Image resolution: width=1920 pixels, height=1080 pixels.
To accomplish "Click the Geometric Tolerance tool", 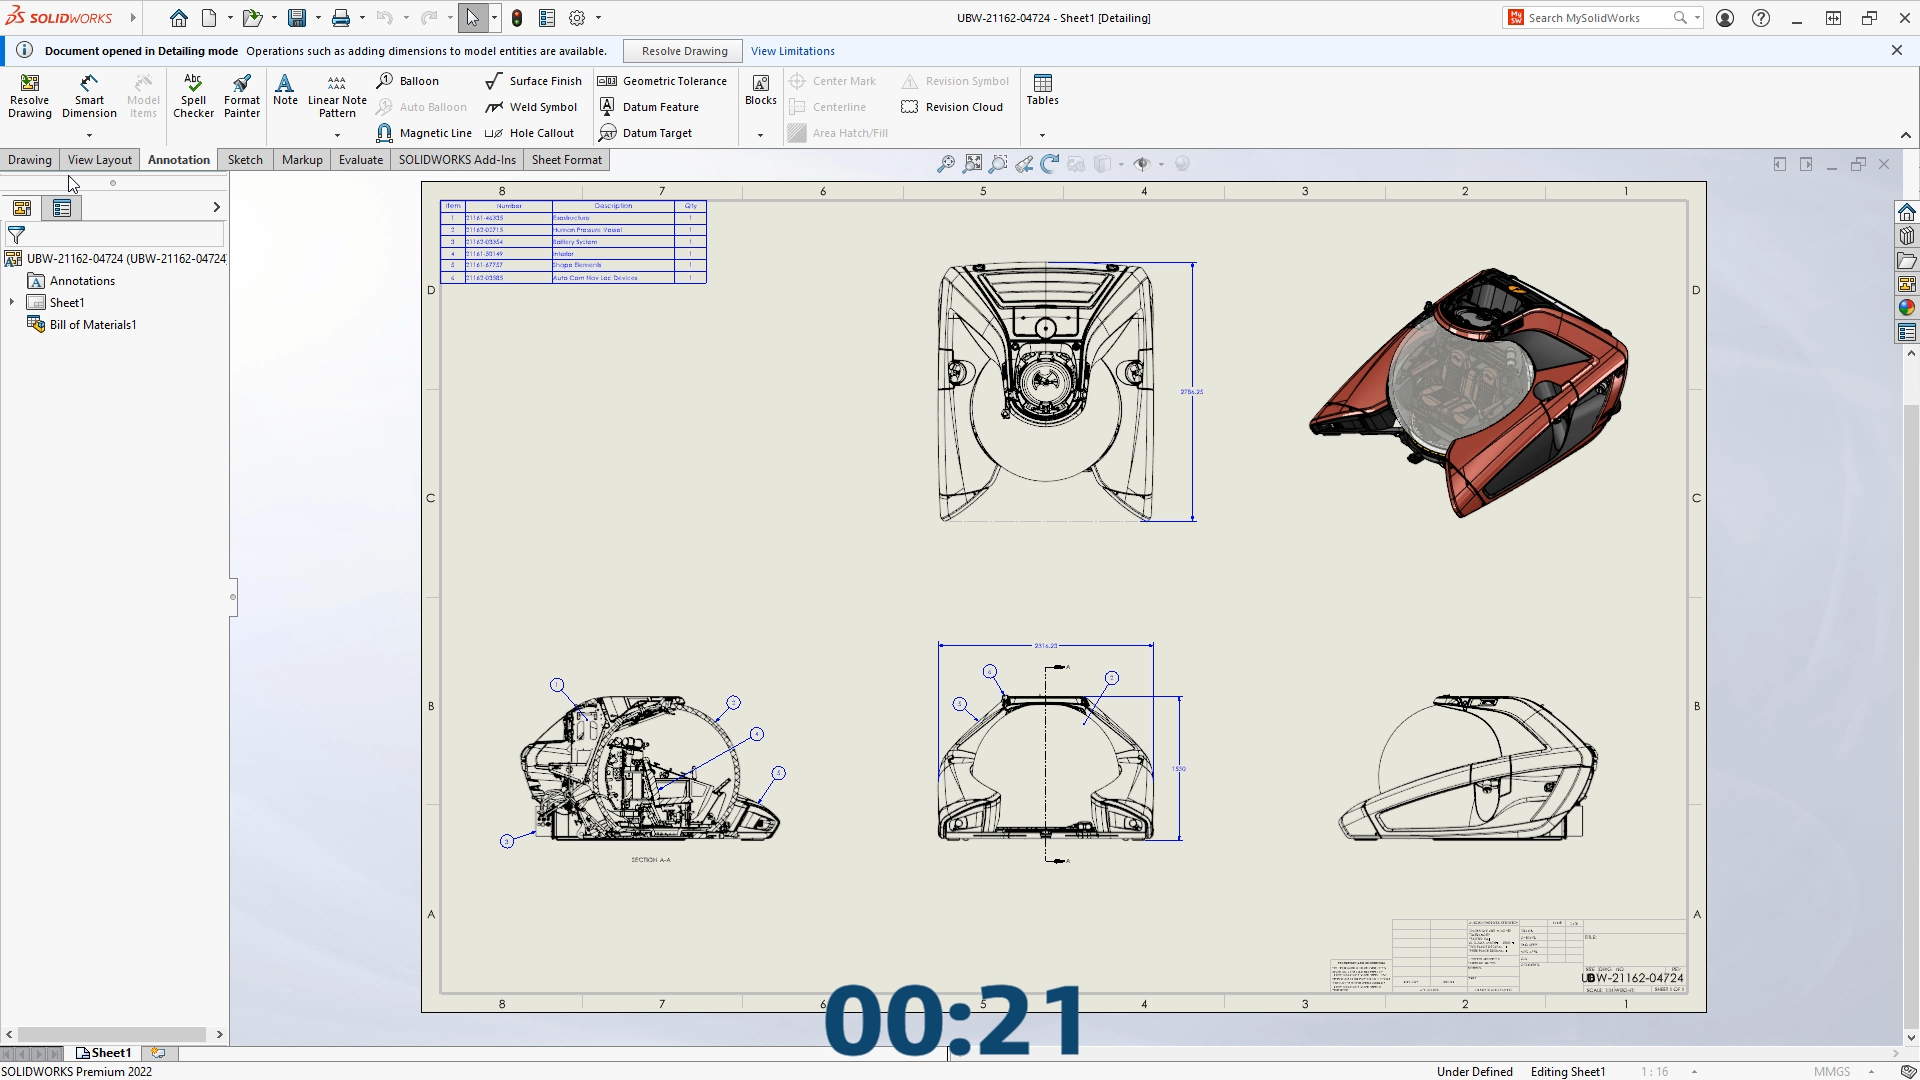I will click(x=662, y=81).
